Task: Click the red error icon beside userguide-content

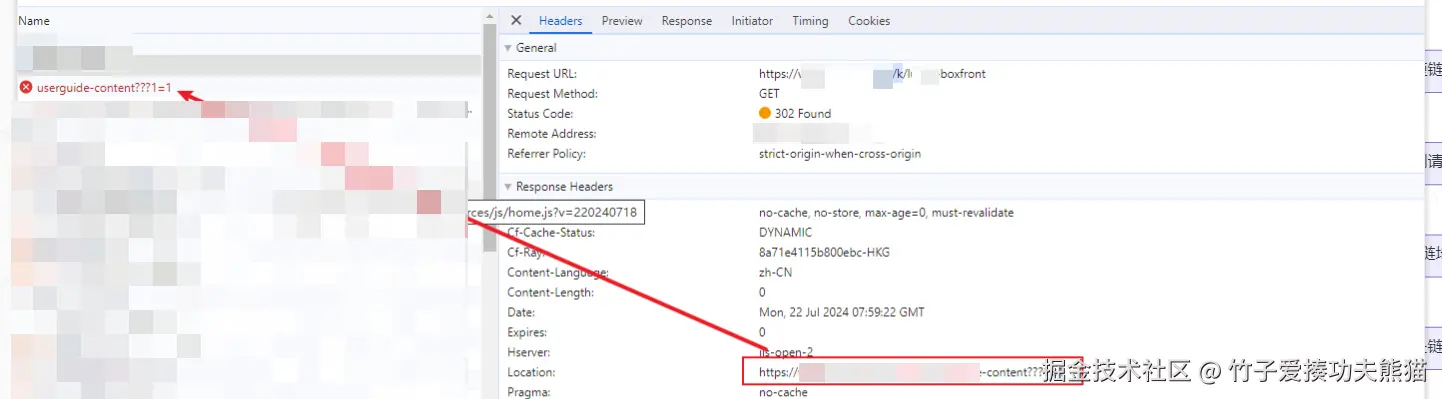Action: pos(26,88)
